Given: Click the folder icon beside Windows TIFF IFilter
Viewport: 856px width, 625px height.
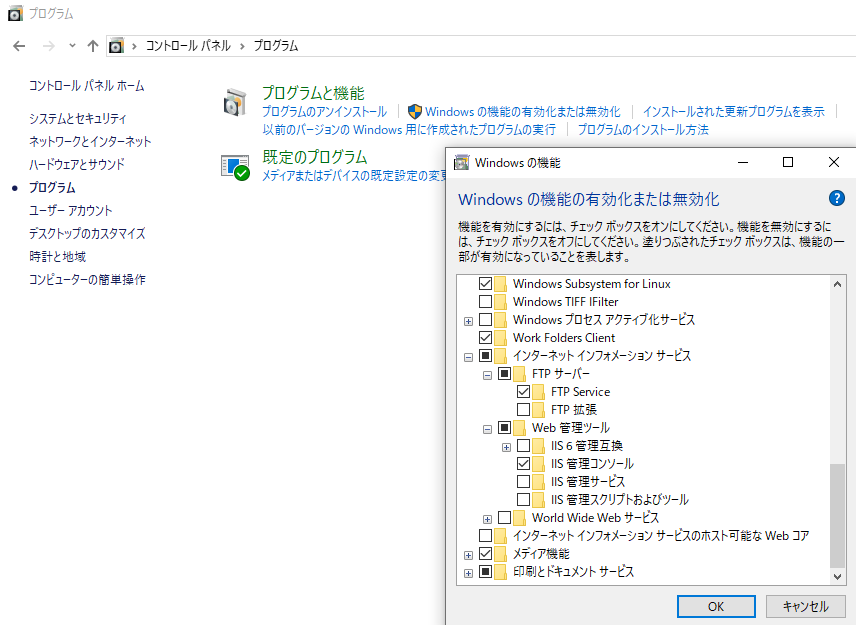Looking at the screenshot, I should pos(500,302).
